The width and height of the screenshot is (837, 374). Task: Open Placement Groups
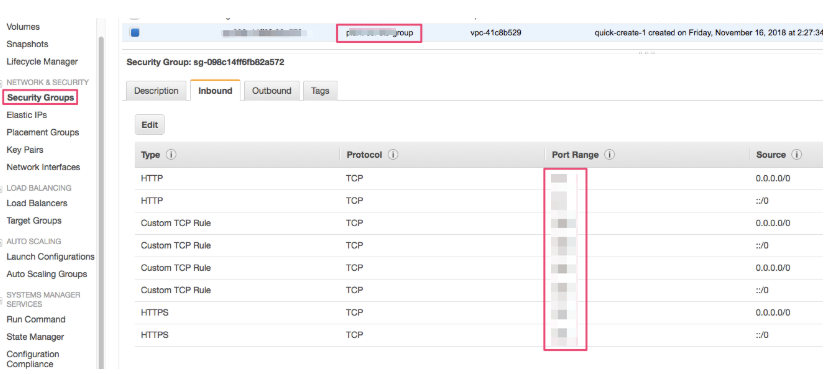(x=43, y=132)
